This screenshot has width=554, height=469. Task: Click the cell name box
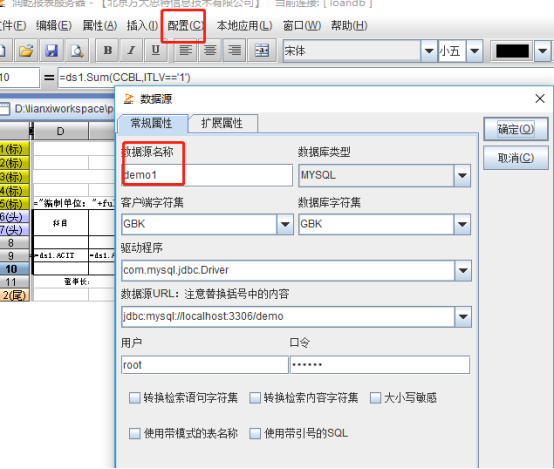coord(19,77)
